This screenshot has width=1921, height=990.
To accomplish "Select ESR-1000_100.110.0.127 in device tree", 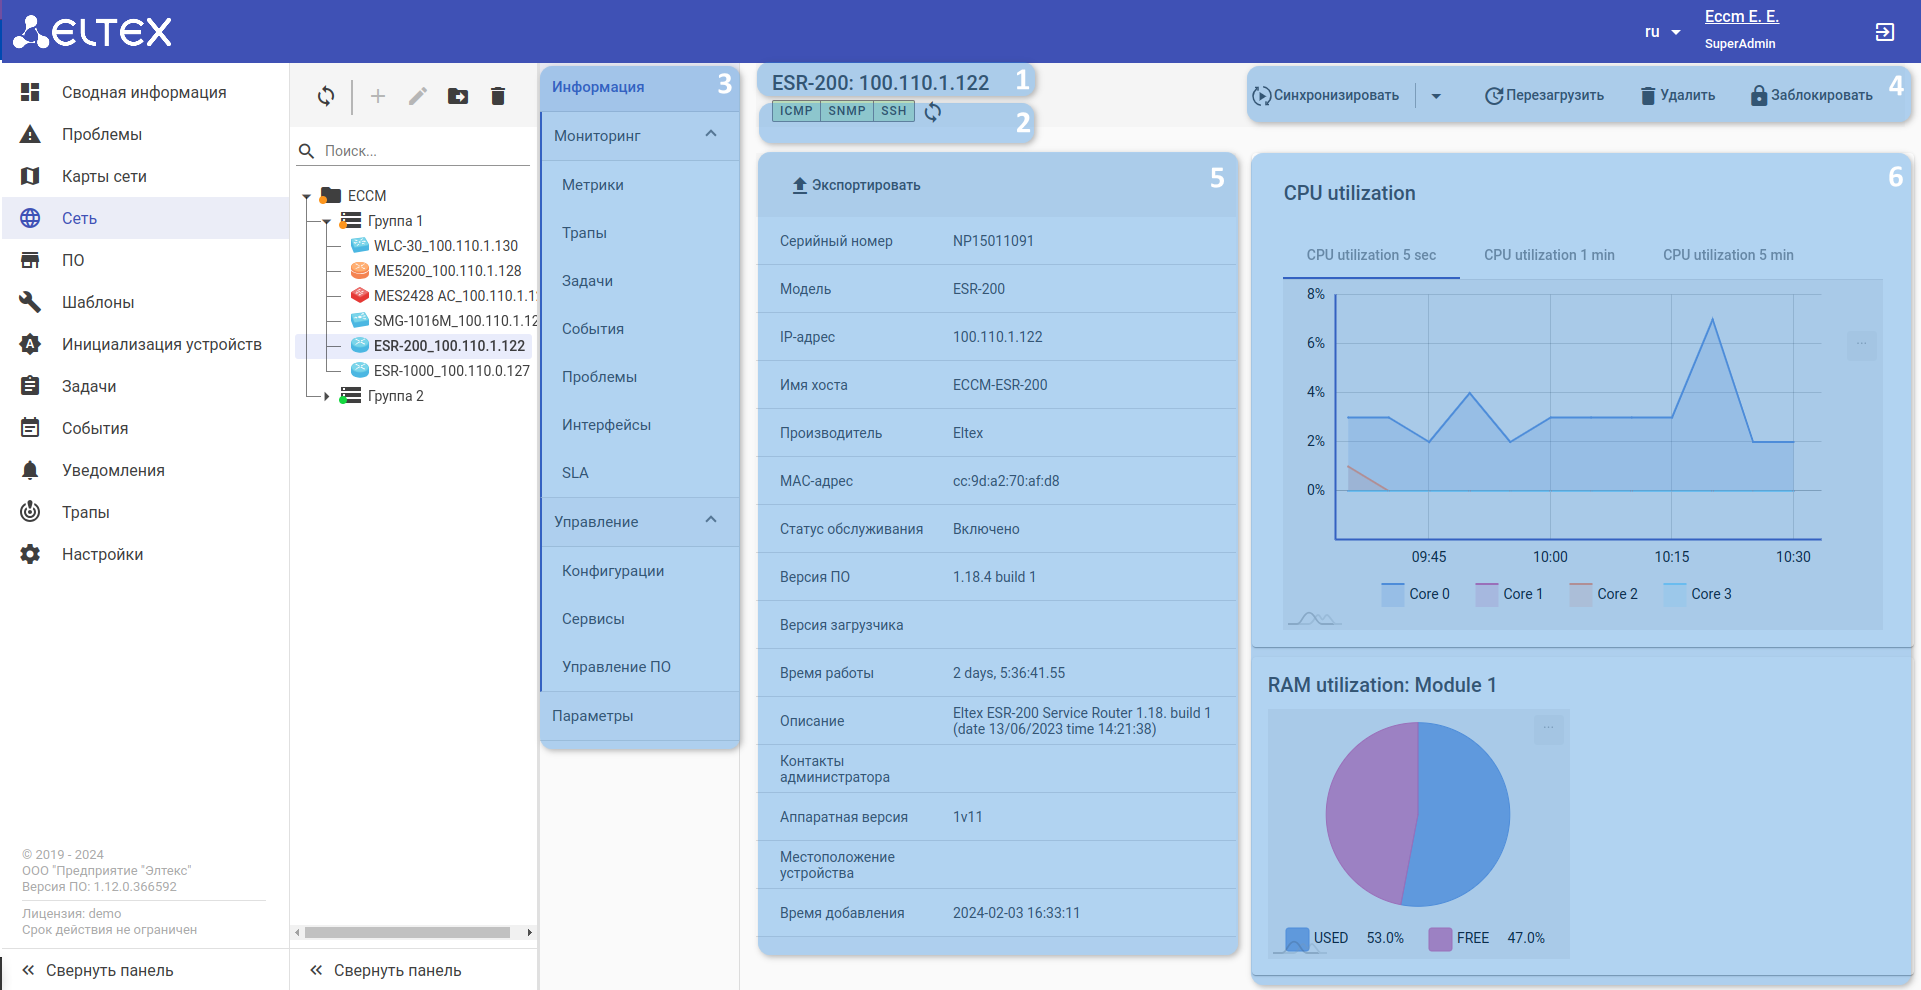I will [451, 371].
